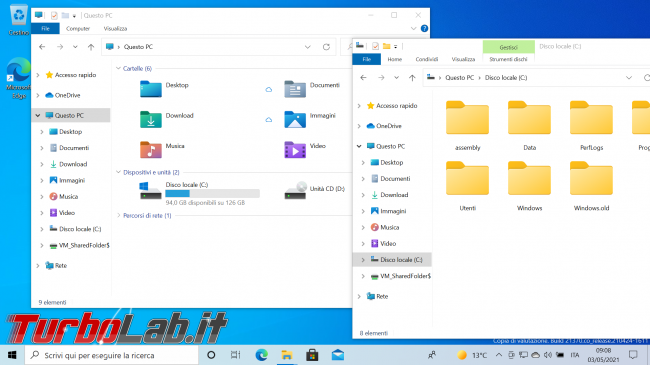Collapse the Cartelle (6) group

[x=118, y=68]
